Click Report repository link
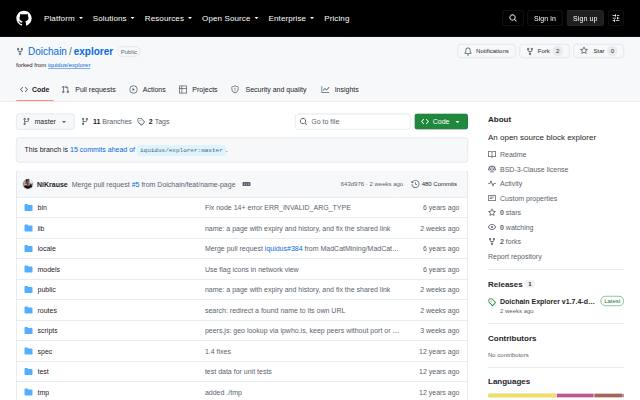The image size is (640, 400). [515, 256]
